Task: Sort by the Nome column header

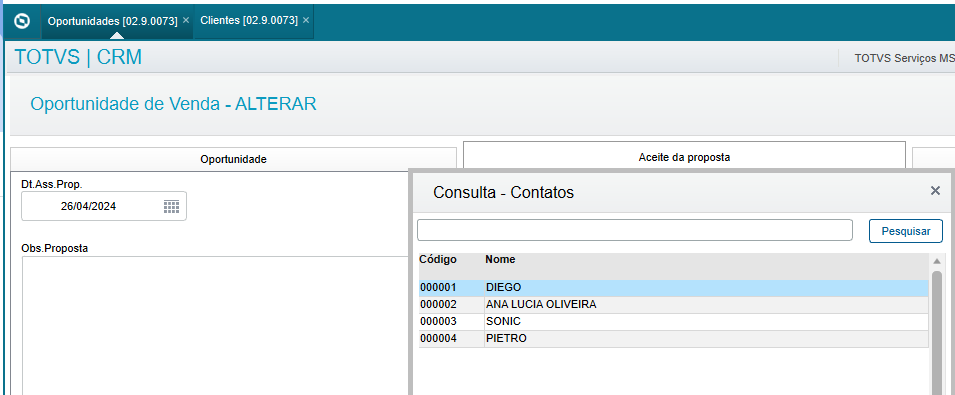Action: 500,259
